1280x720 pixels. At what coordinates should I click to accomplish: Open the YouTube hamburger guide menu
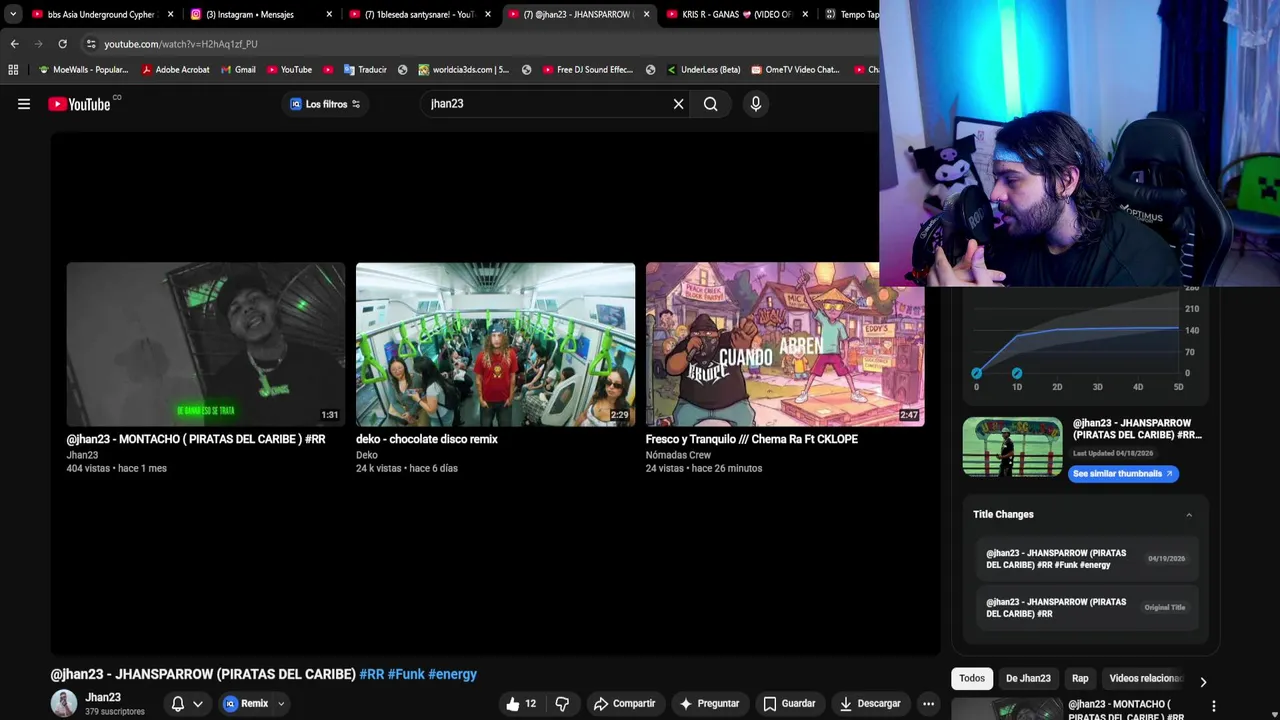click(24, 104)
